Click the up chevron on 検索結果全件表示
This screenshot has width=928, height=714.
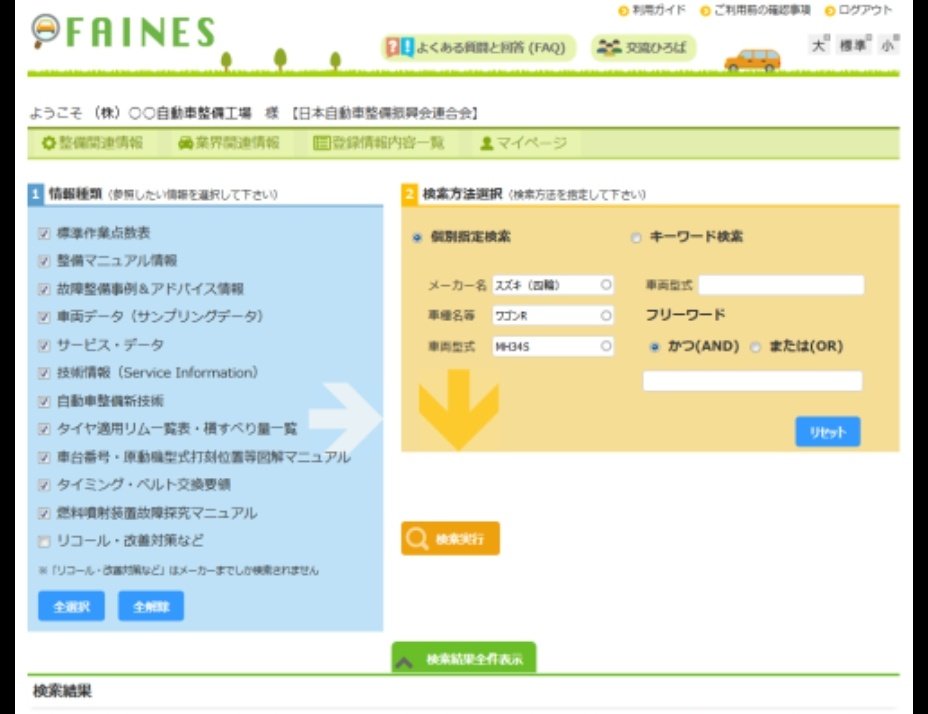coord(404,662)
